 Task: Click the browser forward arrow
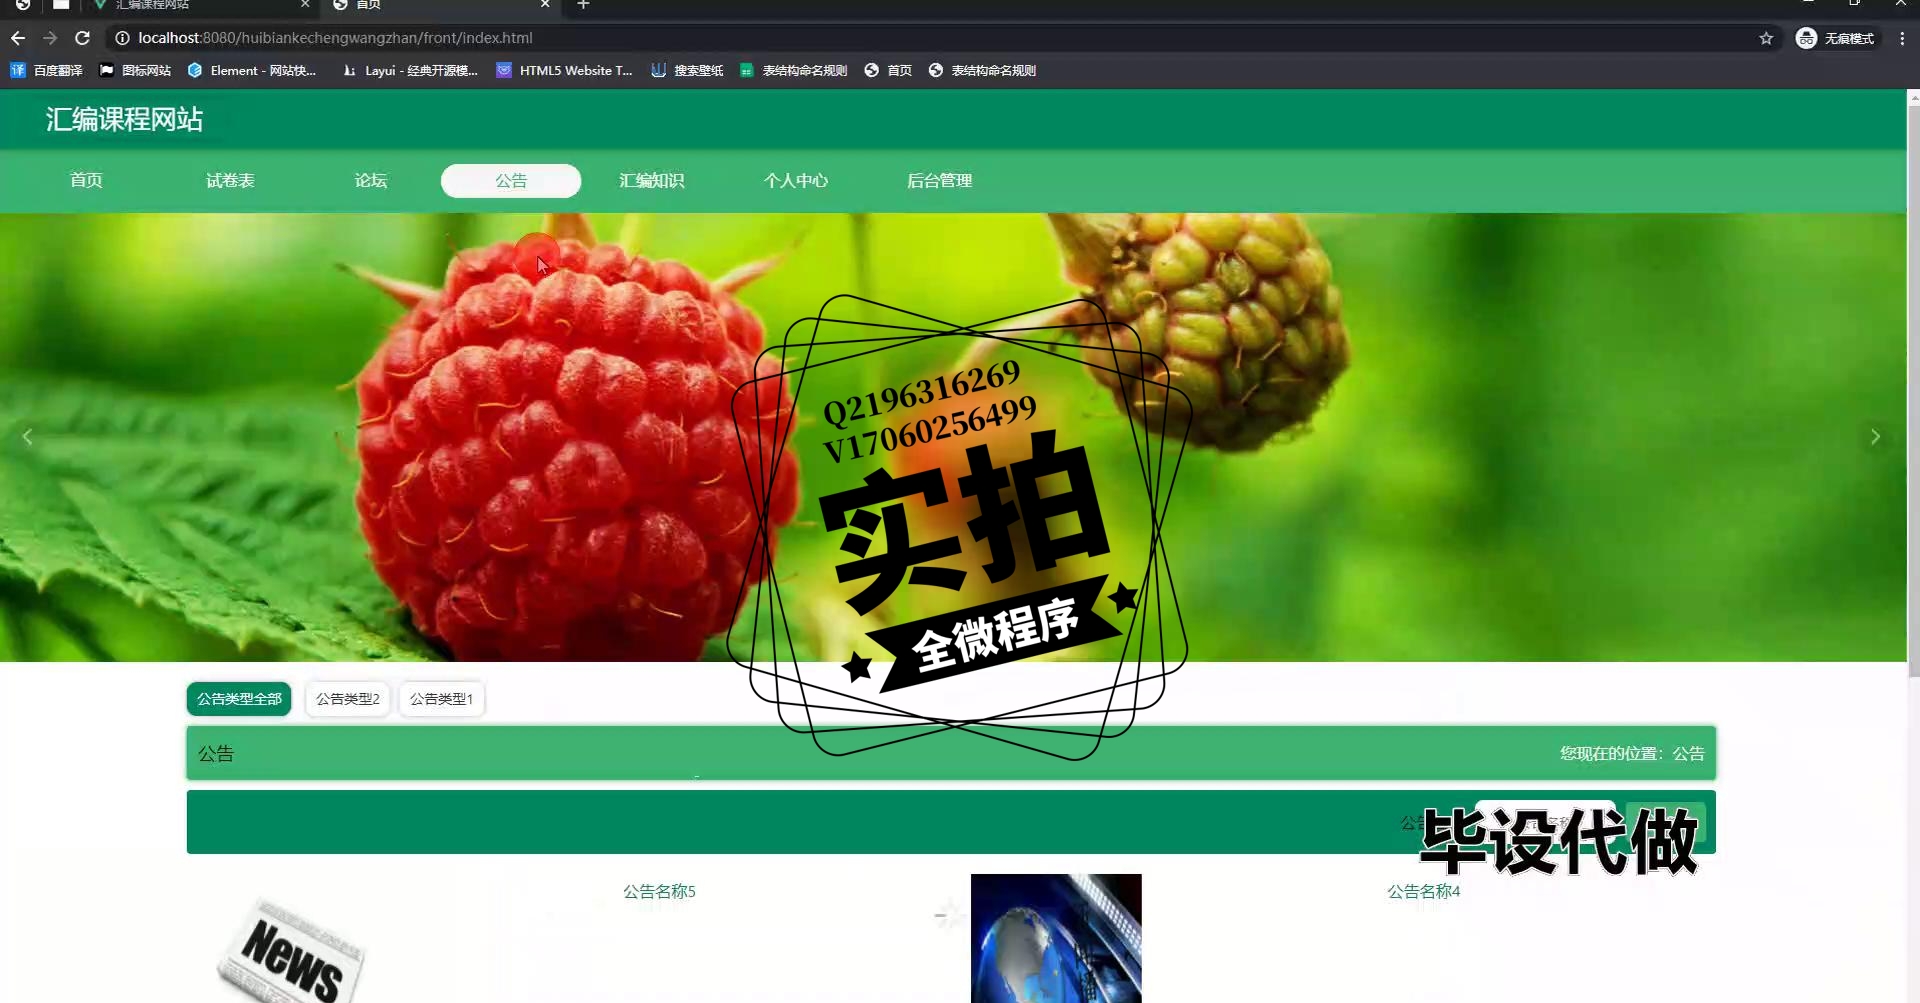click(x=50, y=38)
